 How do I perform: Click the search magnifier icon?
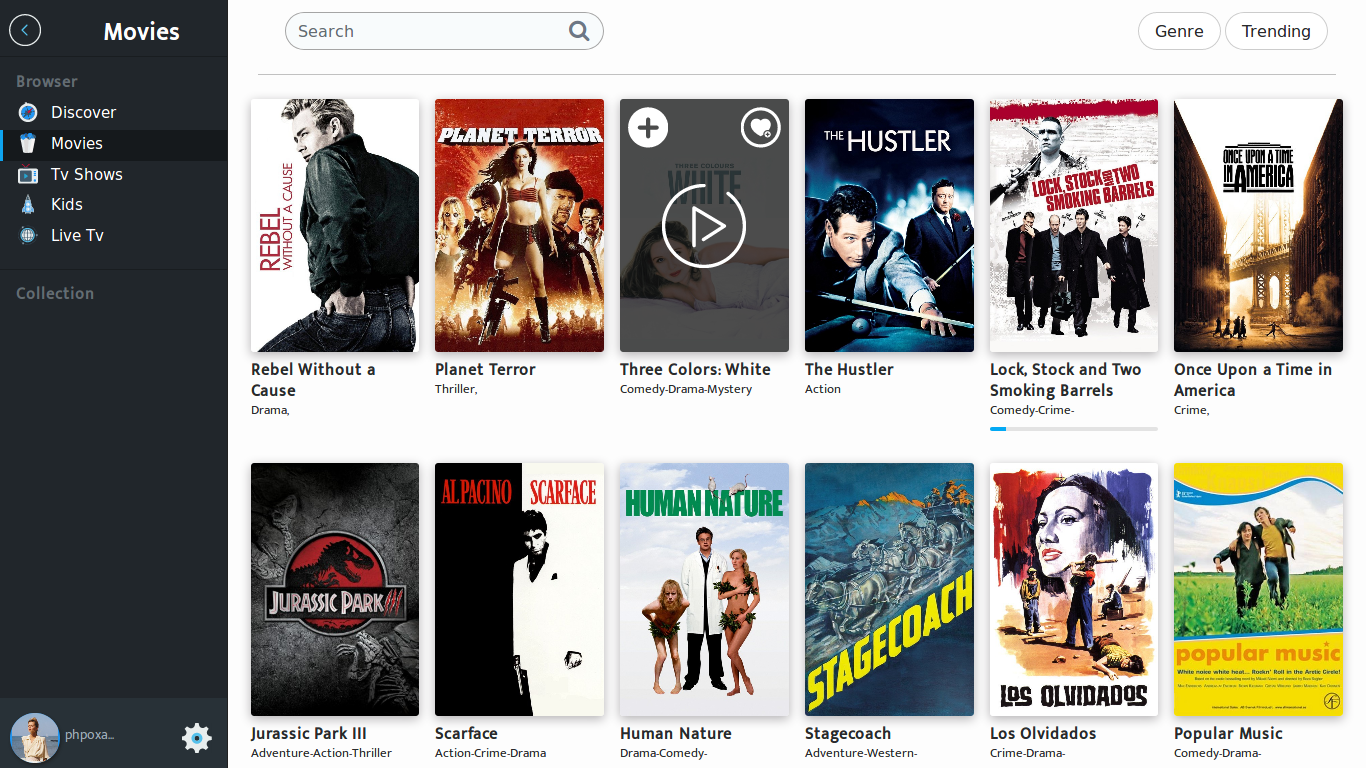click(x=579, y=31)
